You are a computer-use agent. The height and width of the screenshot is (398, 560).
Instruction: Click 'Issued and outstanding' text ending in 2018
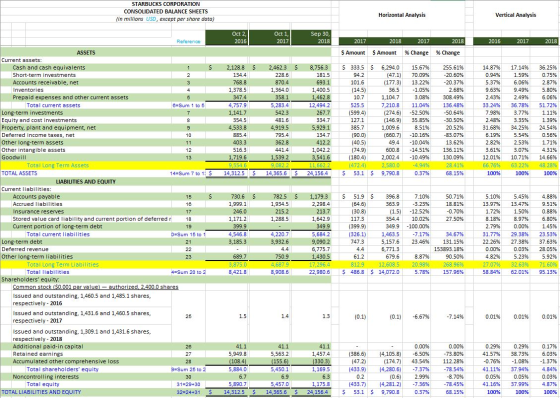pyautogui.click(x=82, y=335)
